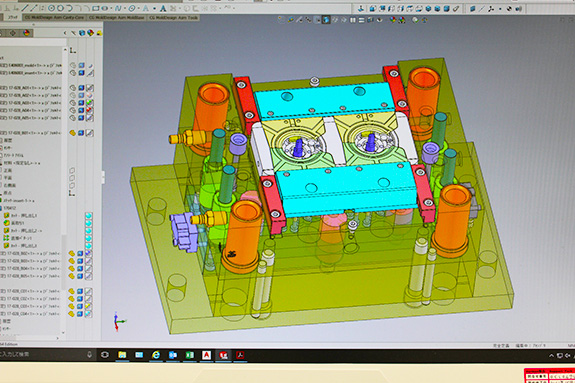Select the 17-028_A03 component in tree

coord(32,103)
